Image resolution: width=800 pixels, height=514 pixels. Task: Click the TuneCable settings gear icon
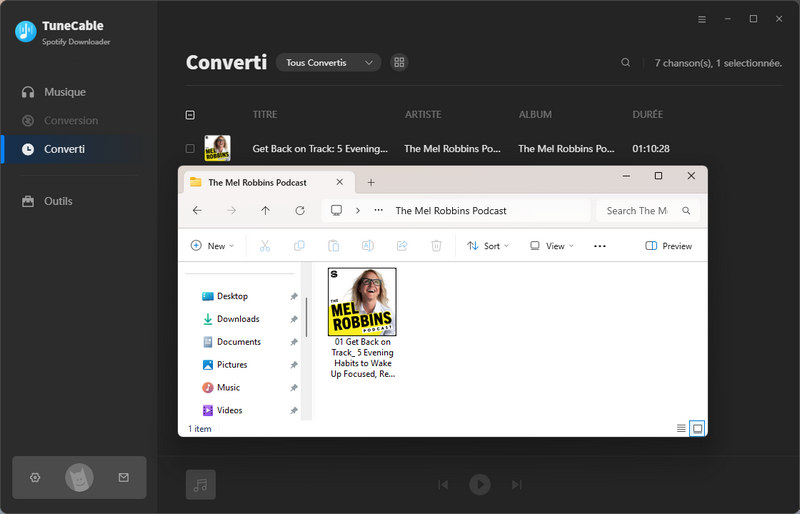35,478
